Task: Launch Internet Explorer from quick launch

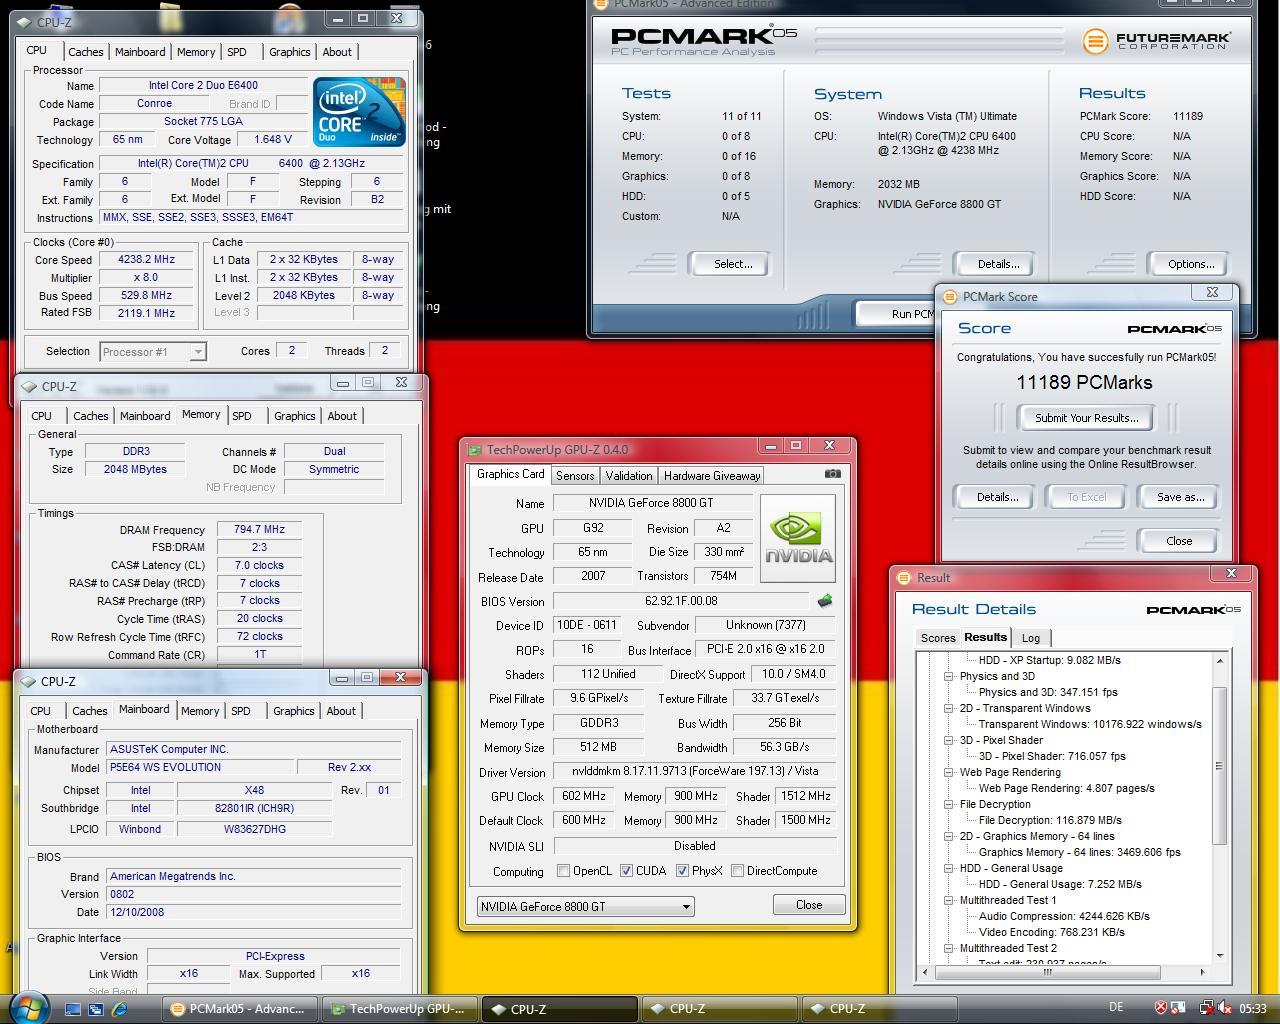Action: point(119,1009)
